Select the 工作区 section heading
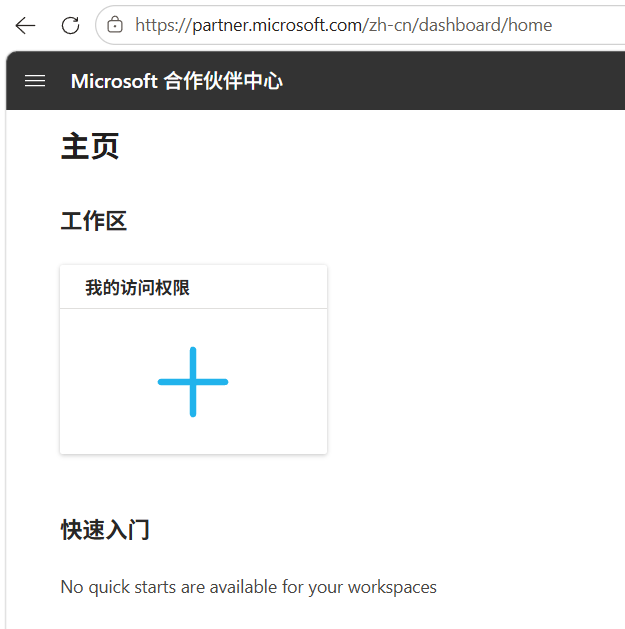Screen dimensions: 625x629 [x=94, y=221]
